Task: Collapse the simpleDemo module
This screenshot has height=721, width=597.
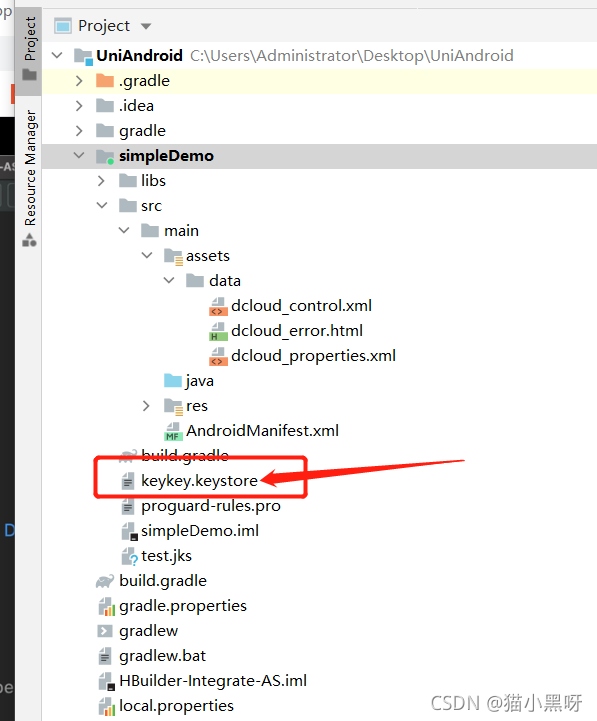Action: pos(79,156)
